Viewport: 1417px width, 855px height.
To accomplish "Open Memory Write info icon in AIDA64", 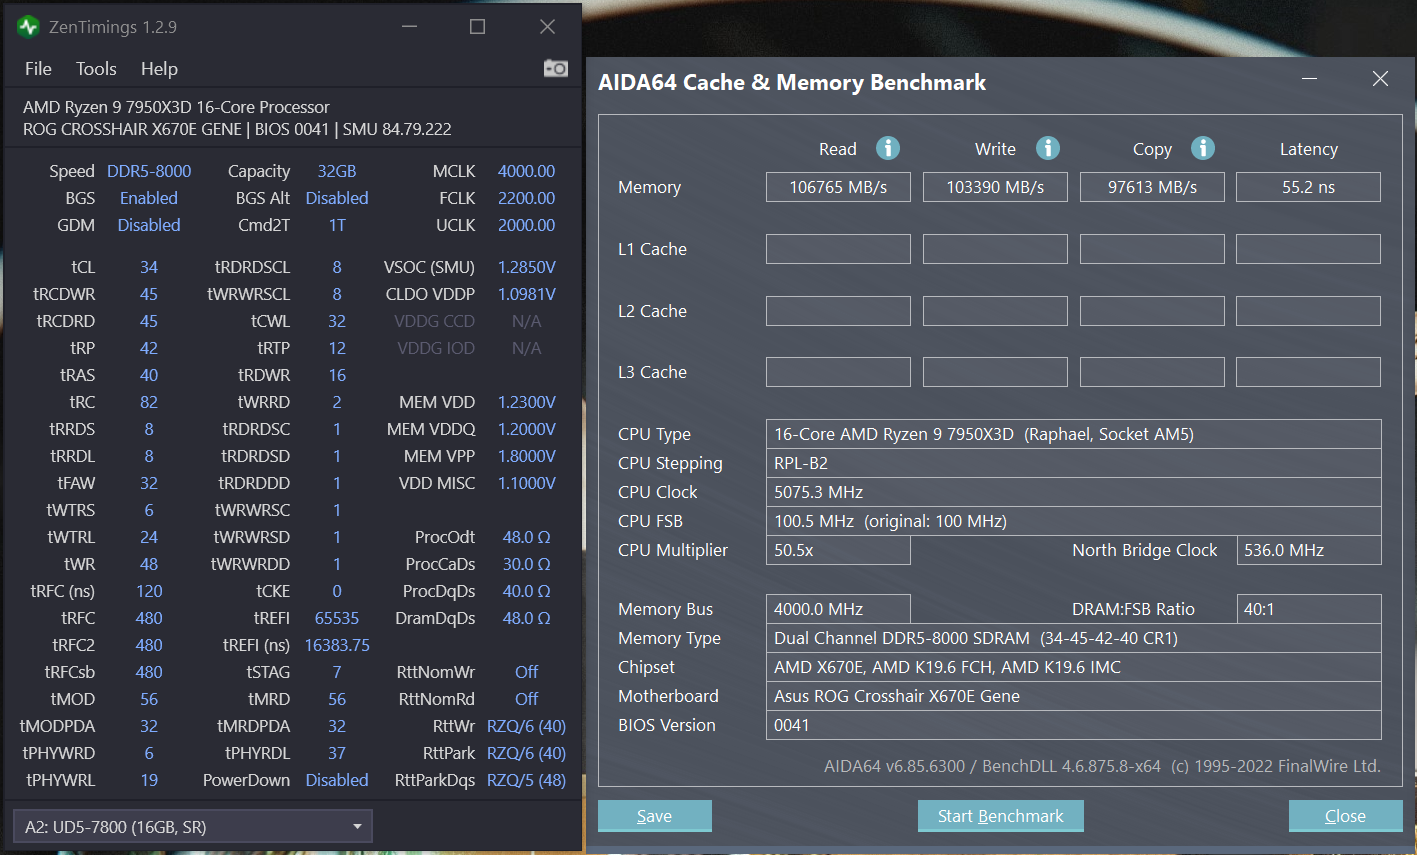I will click(1048, 148).
